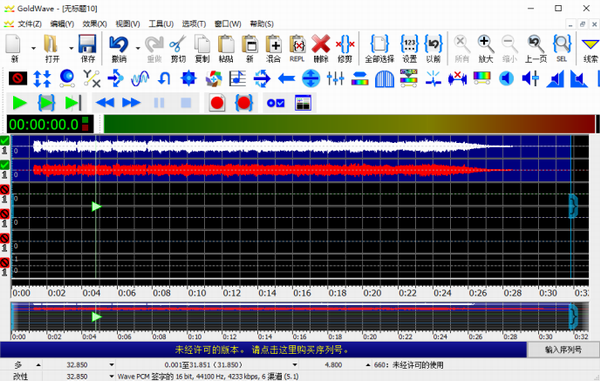Screen dimensions: 600x381
Task: Apply the Censor effect icon
Action: 18,78
